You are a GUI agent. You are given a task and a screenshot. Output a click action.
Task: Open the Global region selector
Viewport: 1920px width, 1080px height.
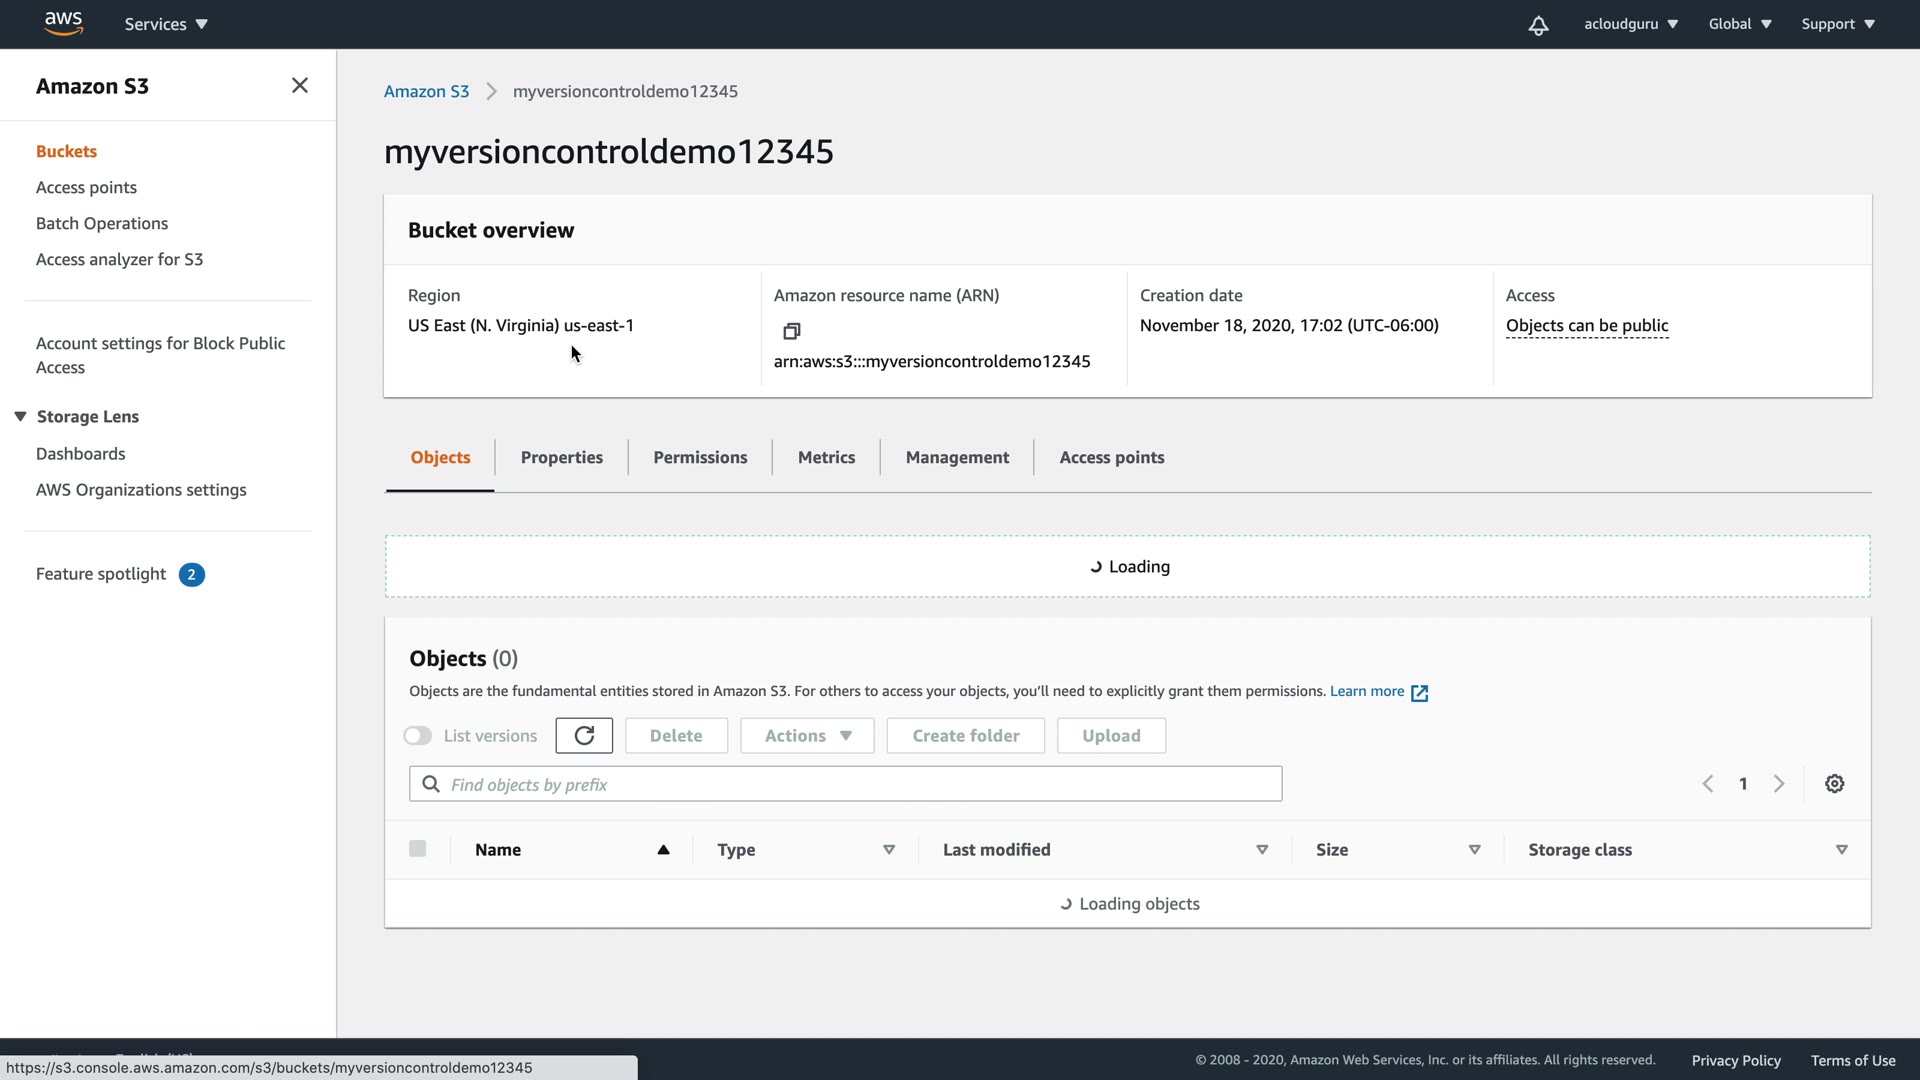coord(1739,24)
